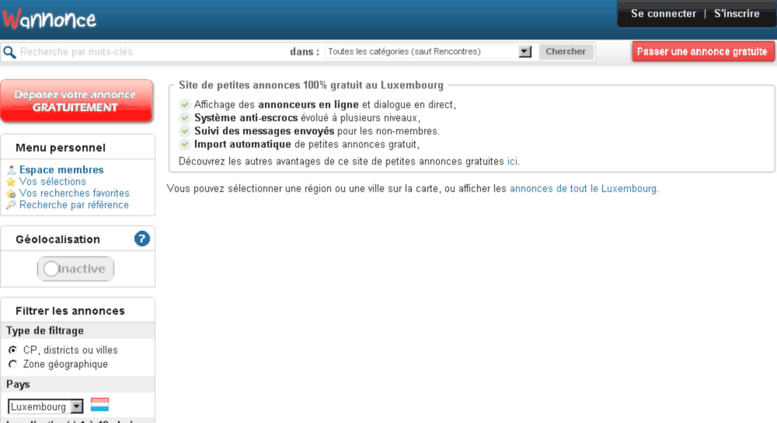Select Zone géographique radio option
Screen dimensions: 777x423
tap(13, 364)
